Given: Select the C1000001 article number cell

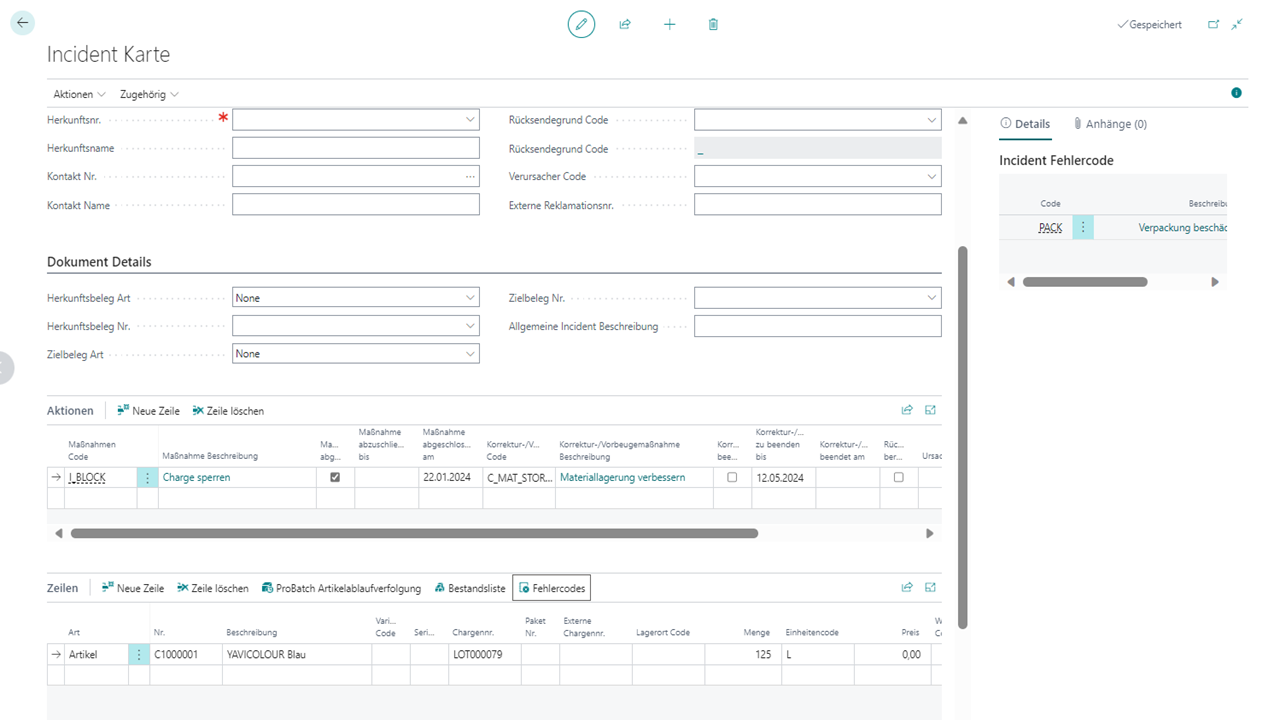Looking at the screenshot, I should [186, 655].
